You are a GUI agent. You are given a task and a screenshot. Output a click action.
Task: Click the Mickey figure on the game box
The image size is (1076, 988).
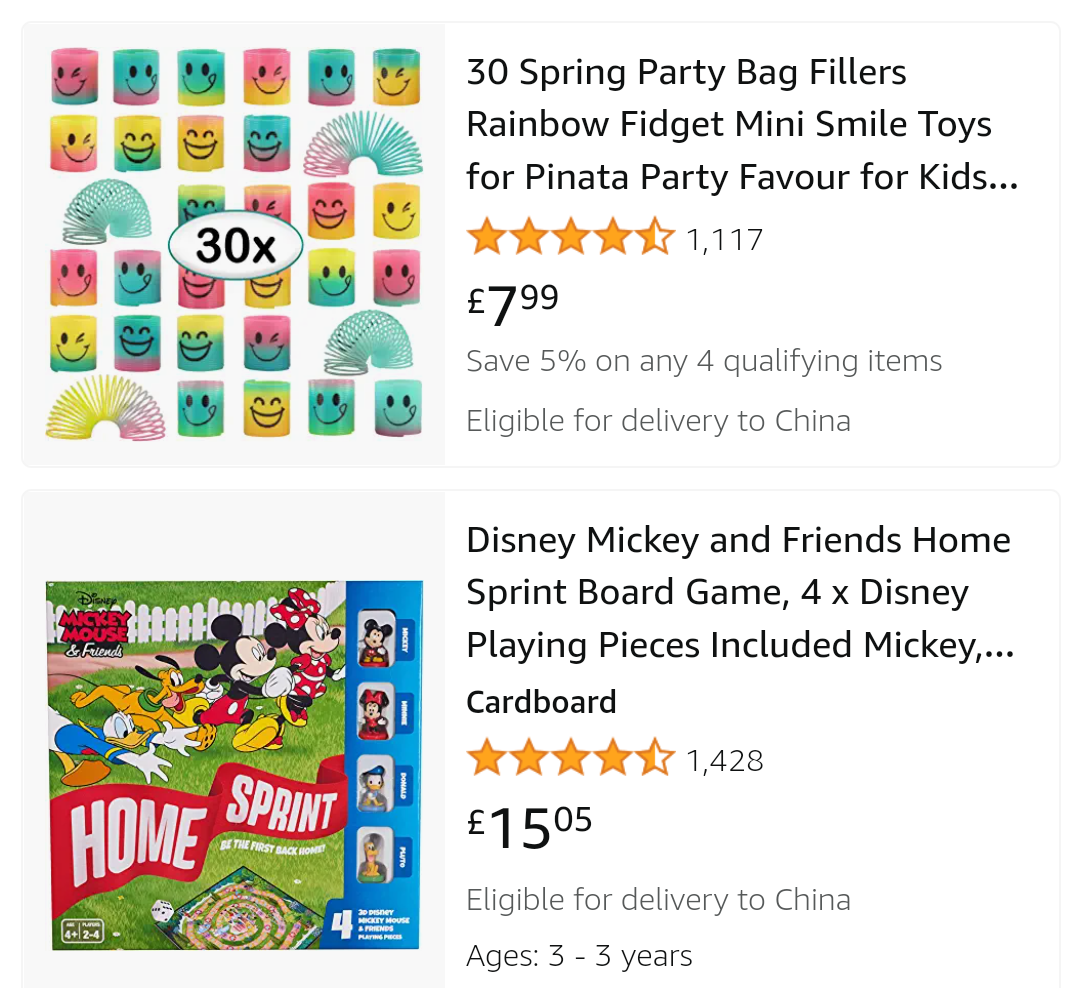point(375,640)
